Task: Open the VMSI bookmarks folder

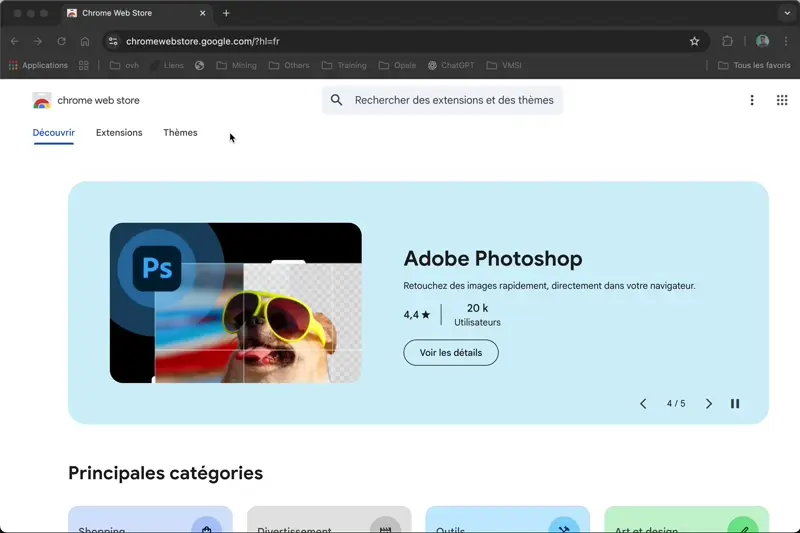Action: pyautogui.click(x=504, y=65)
